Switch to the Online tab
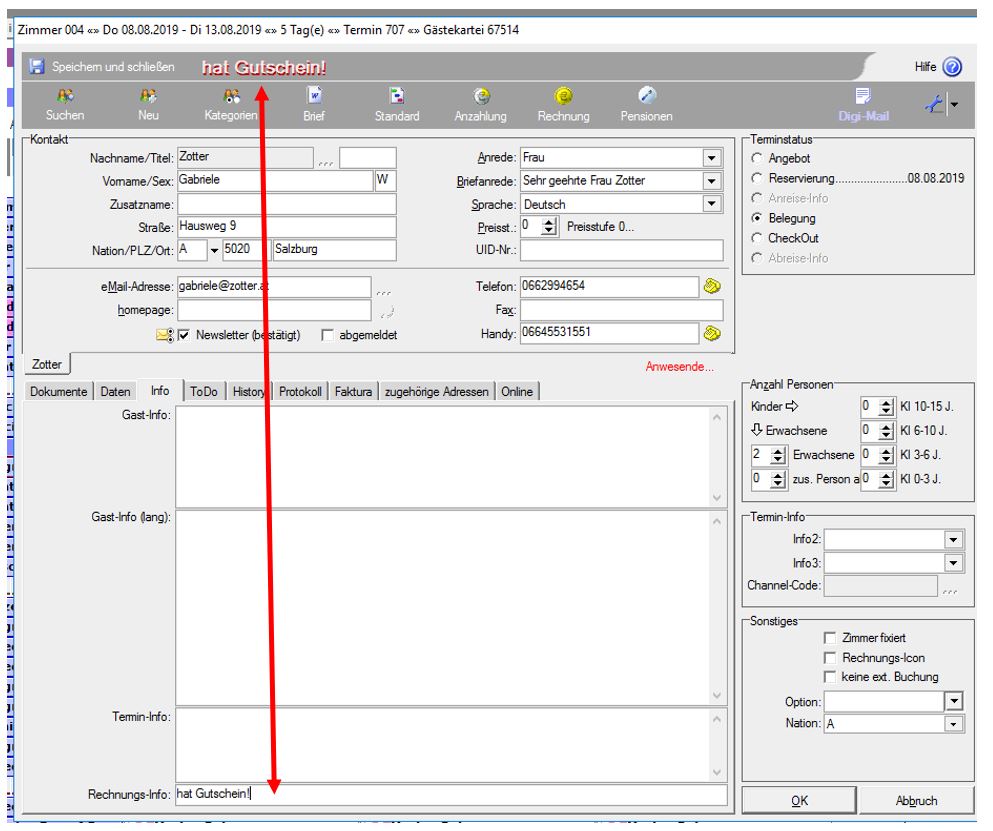 click(x=517, y=391)
